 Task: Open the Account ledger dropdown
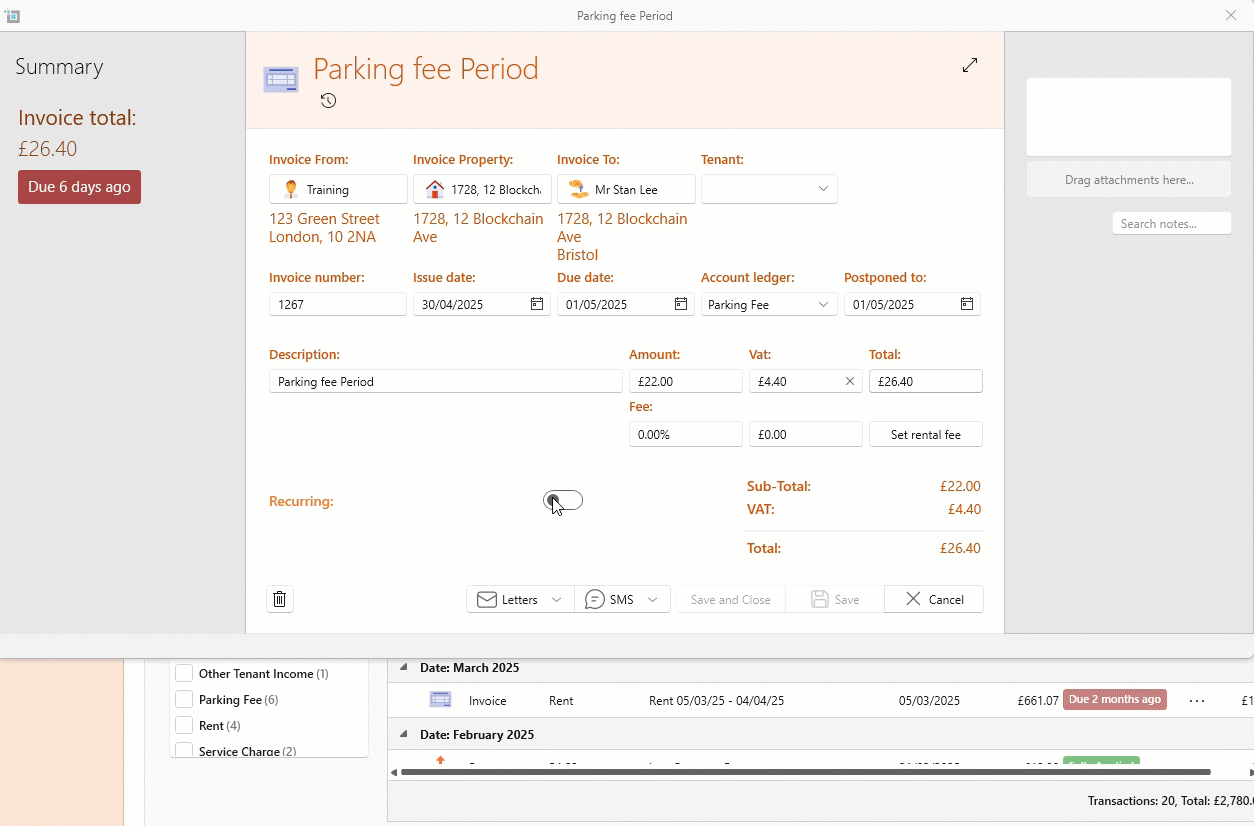click(769, 304)
